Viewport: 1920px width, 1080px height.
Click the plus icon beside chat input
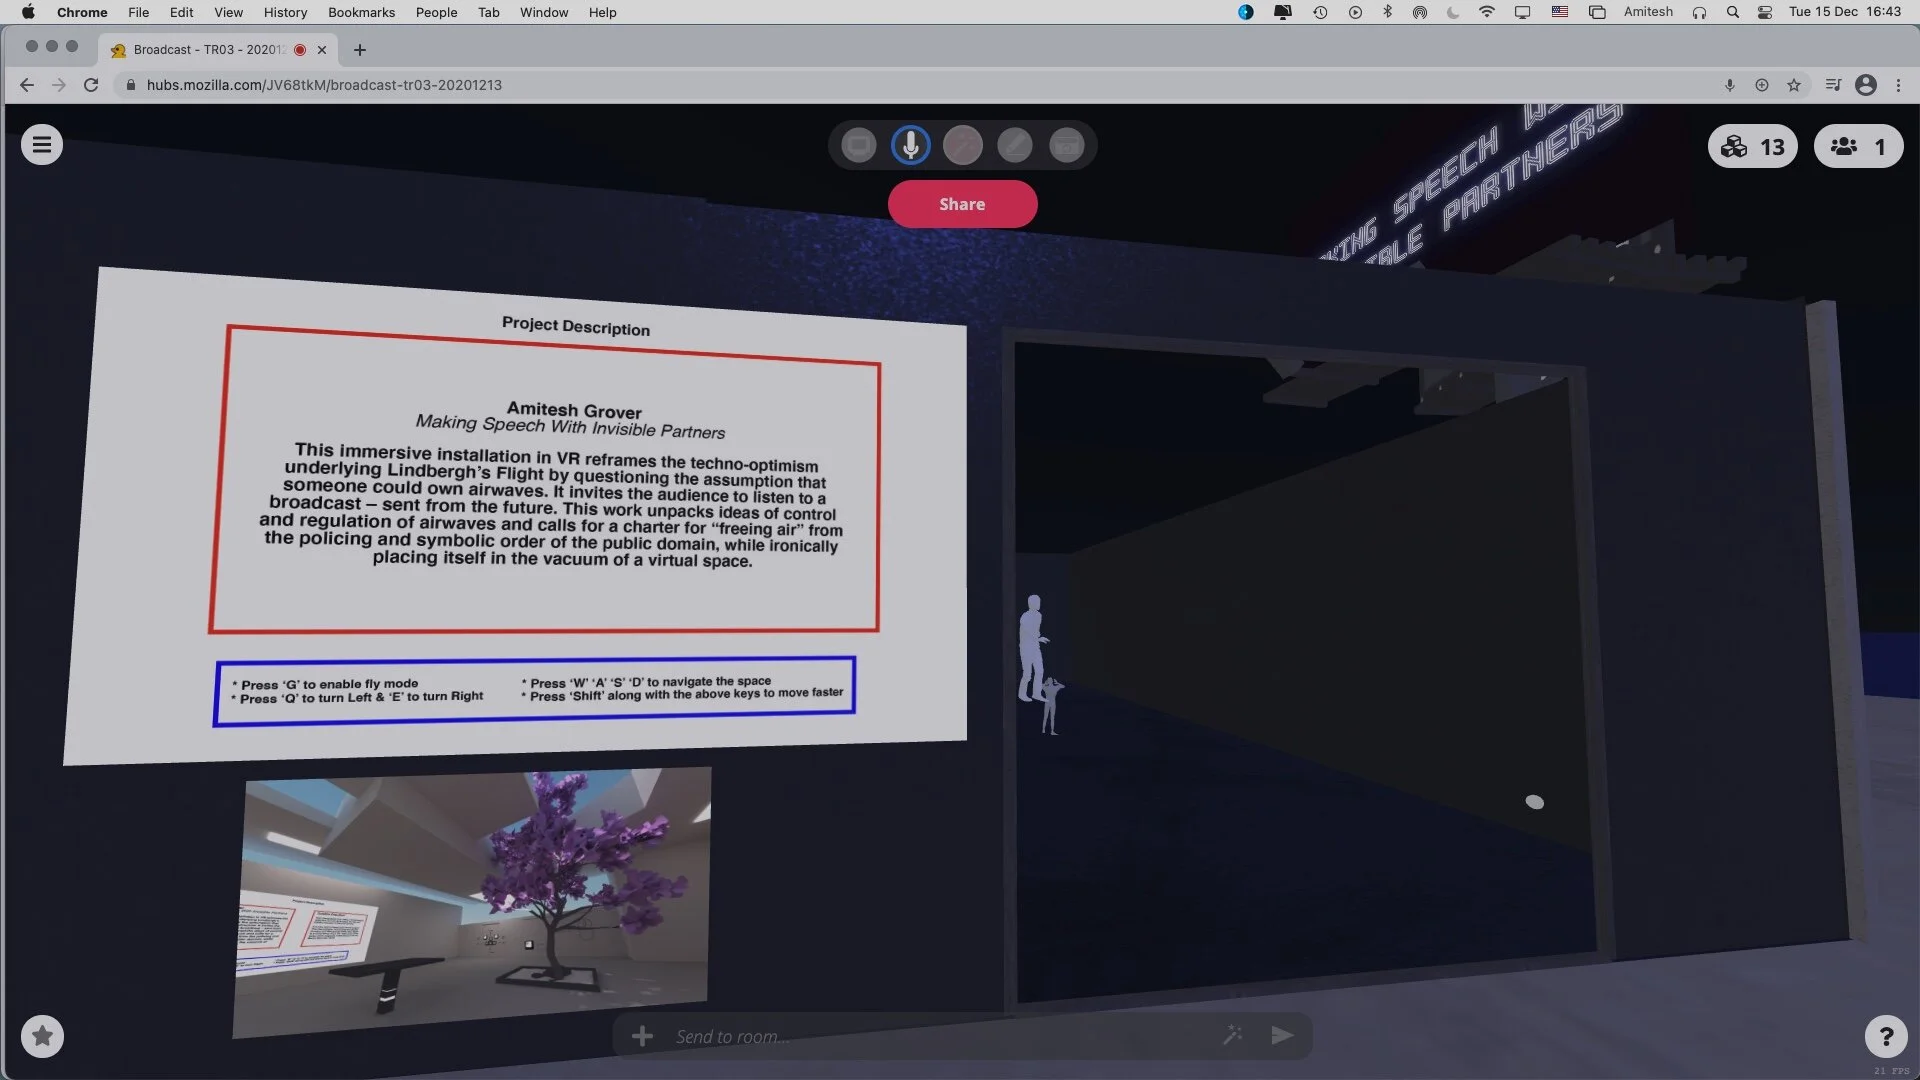642,1036
